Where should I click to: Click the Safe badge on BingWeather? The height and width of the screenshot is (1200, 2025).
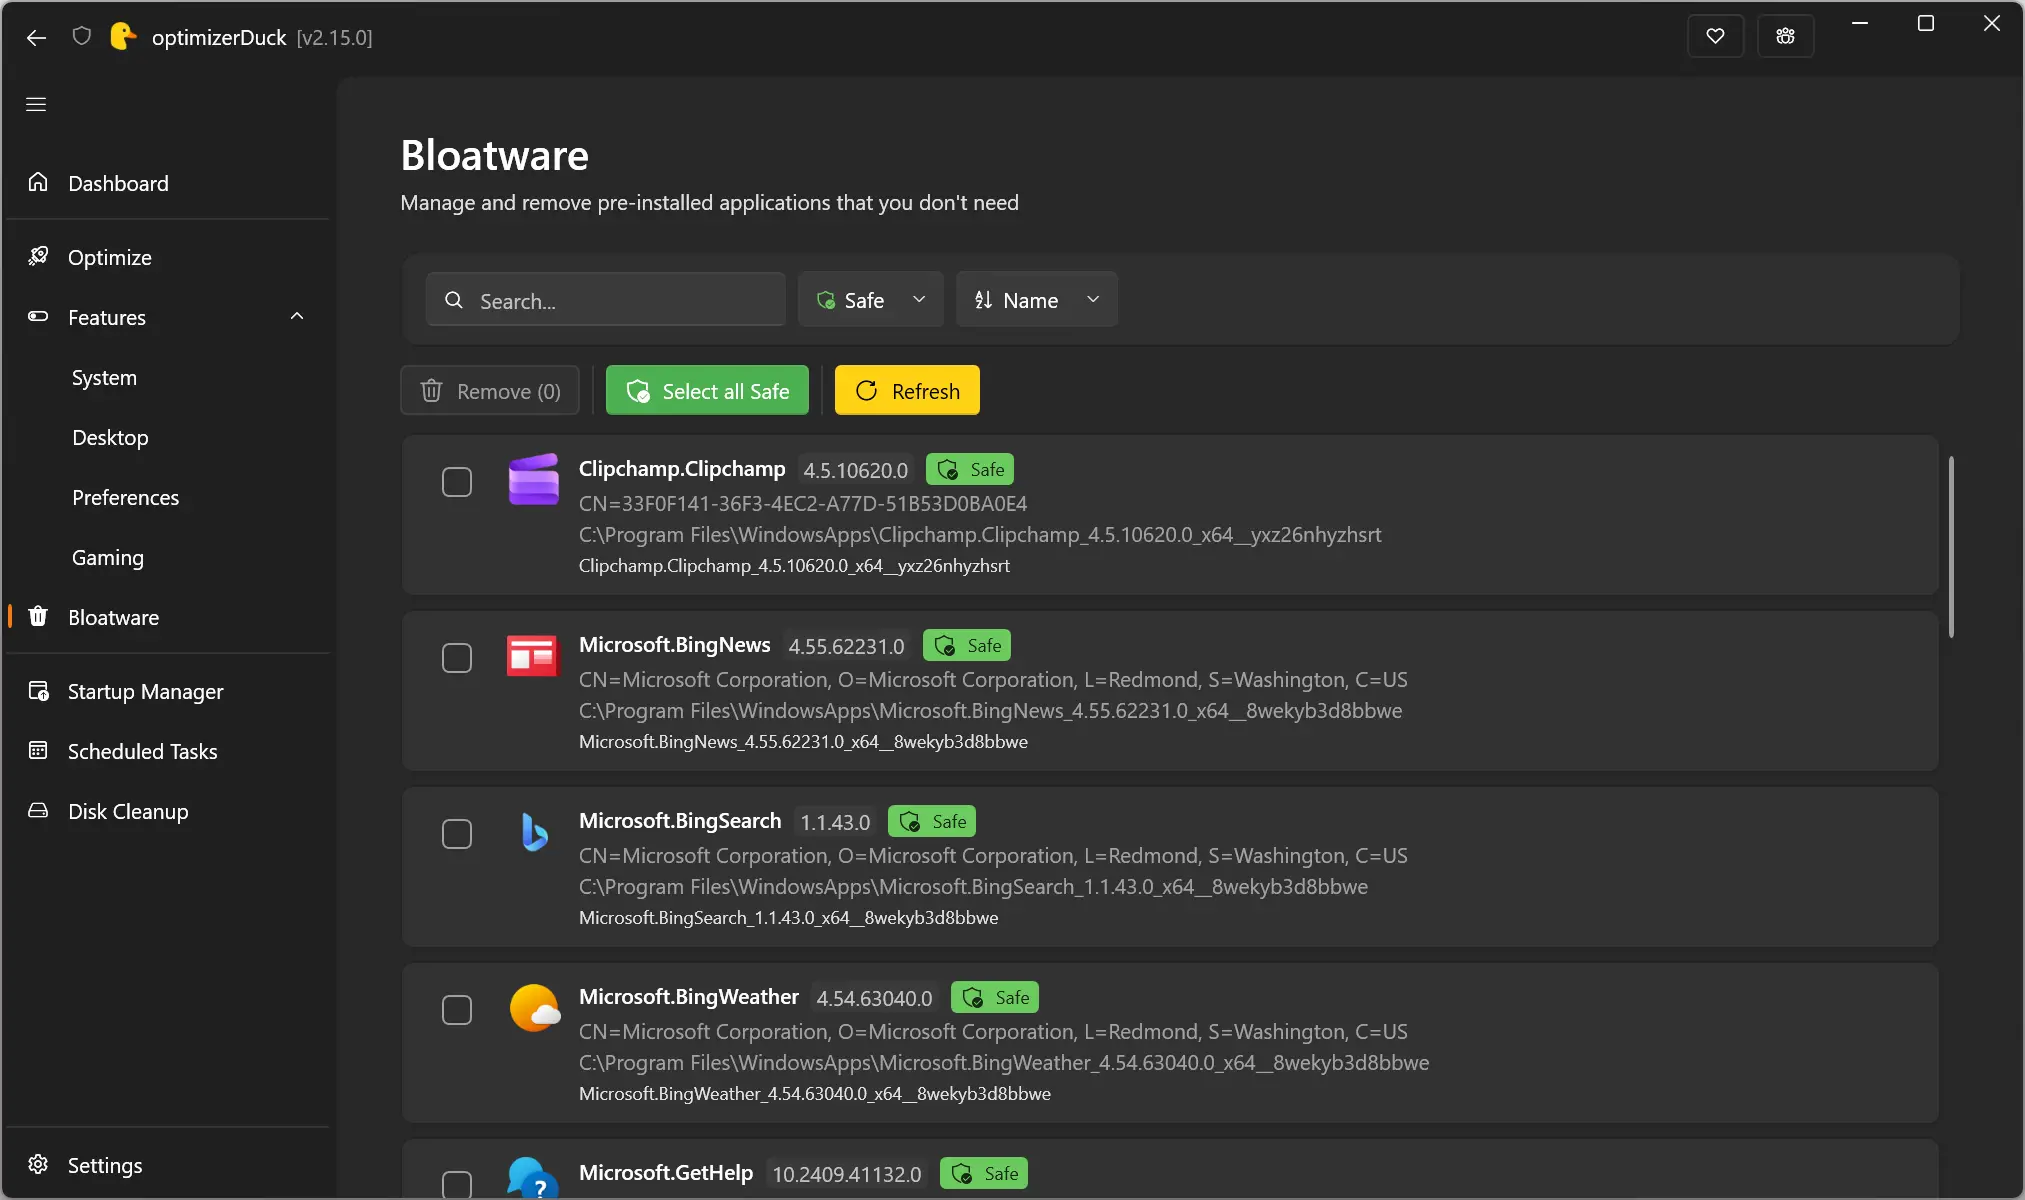995,997
